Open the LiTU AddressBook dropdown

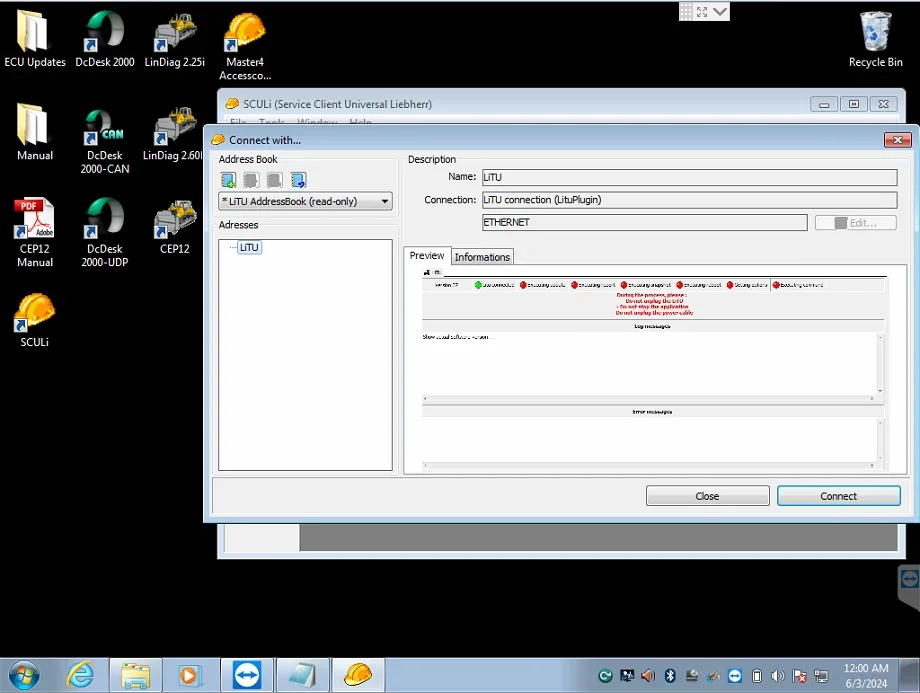pyautogui.click(x=306, y=202)
